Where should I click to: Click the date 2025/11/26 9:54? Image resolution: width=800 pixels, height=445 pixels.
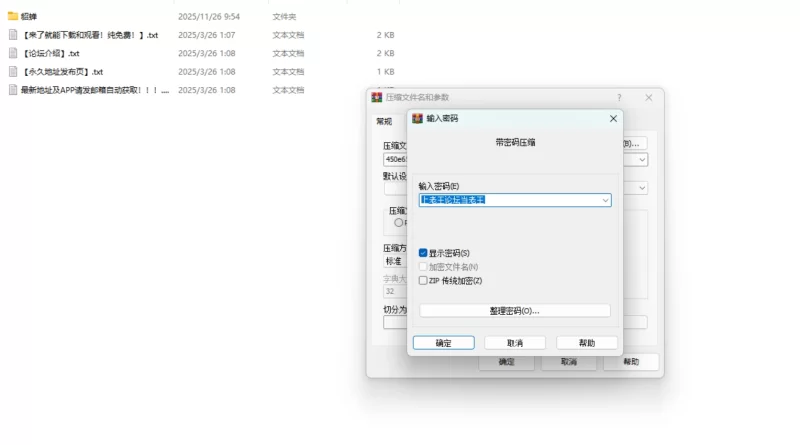click(x=209, y=16)
